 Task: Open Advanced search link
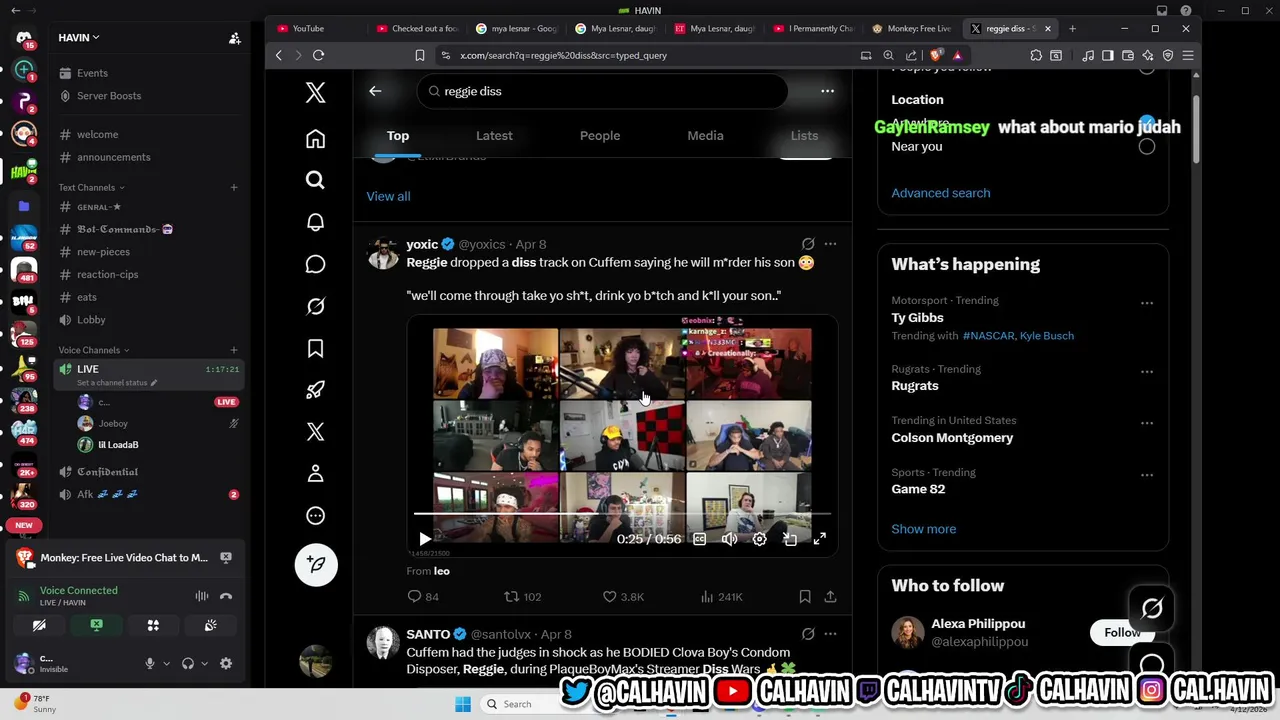(x=940, y=193)
